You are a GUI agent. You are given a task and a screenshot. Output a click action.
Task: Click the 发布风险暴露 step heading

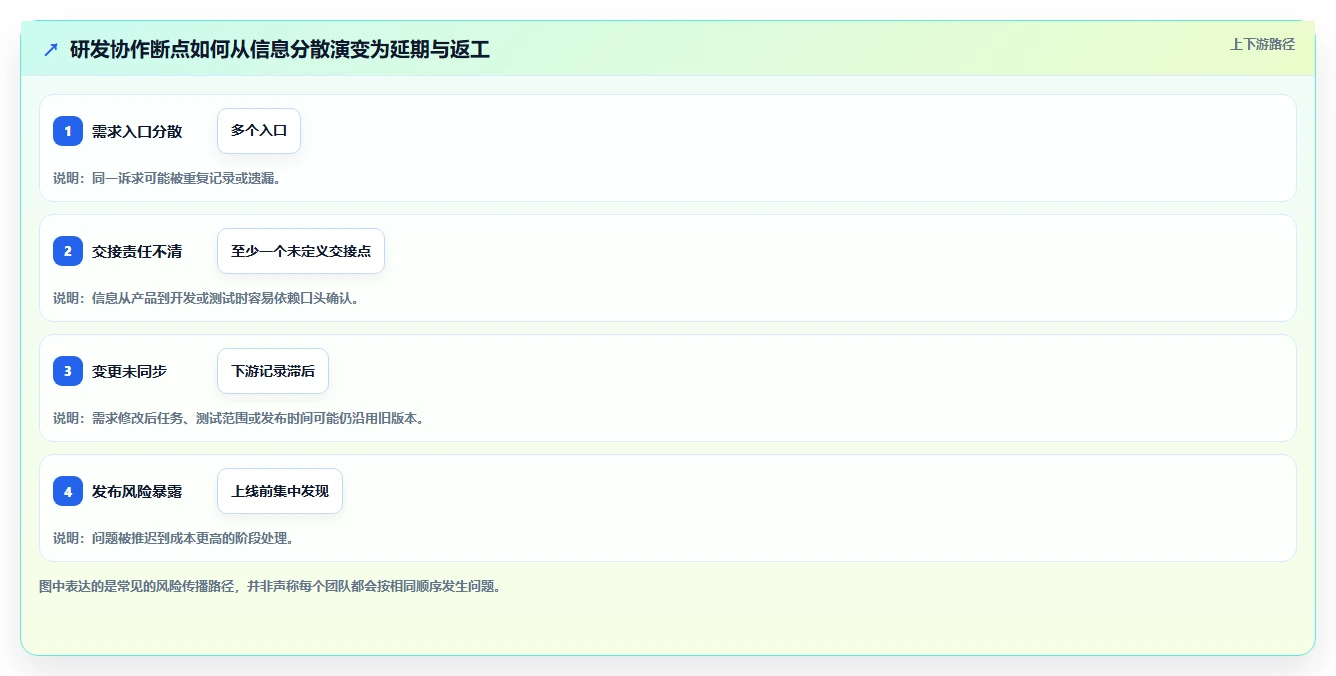(137, 491)
